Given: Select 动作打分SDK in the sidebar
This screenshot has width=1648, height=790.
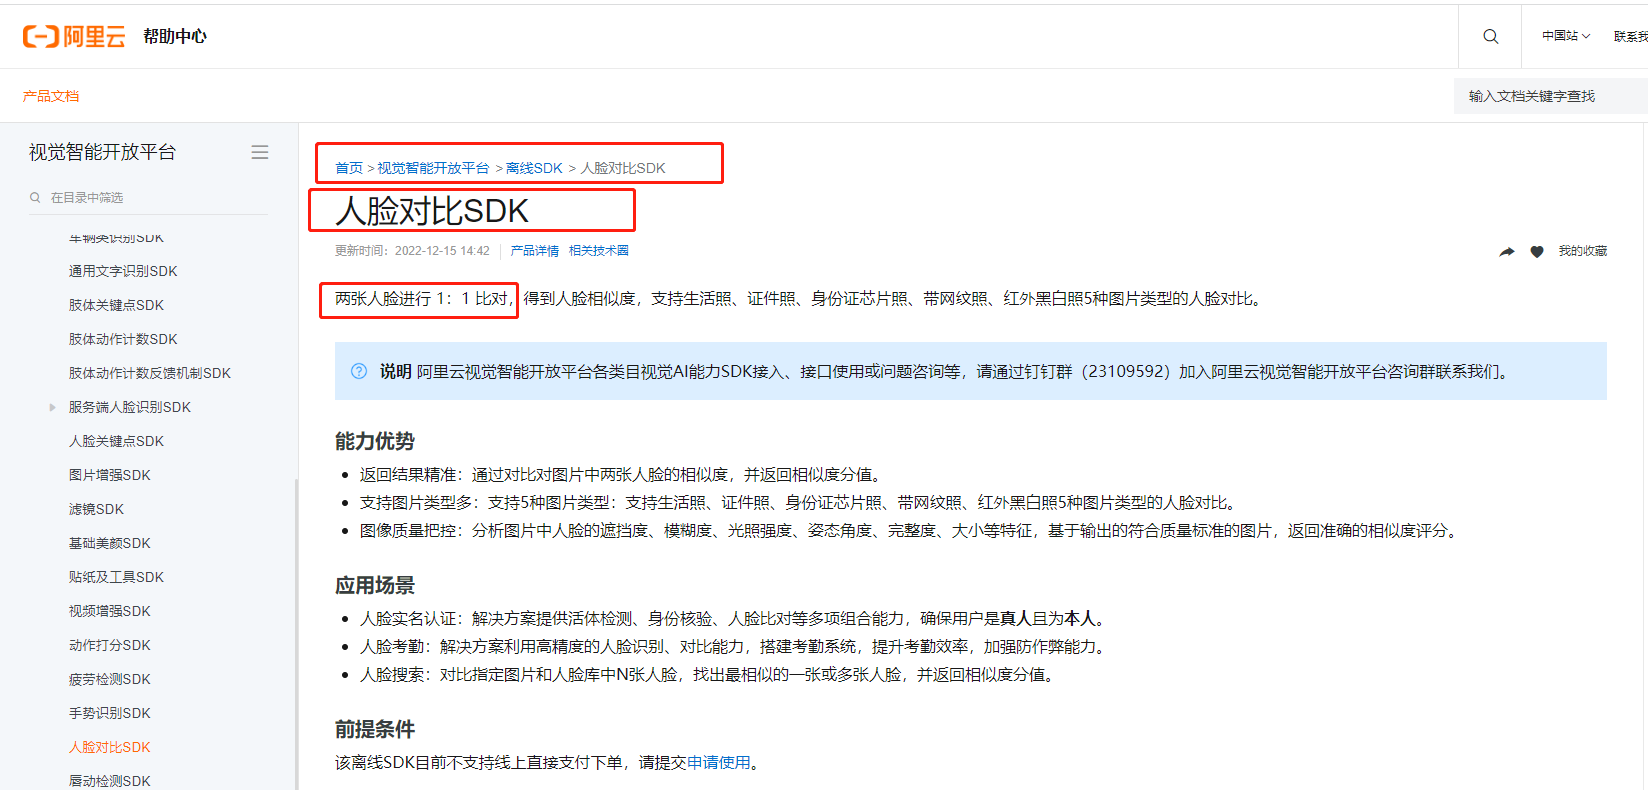Looking at the screenshot, I should pyautogui.click(x=110, y=645).
